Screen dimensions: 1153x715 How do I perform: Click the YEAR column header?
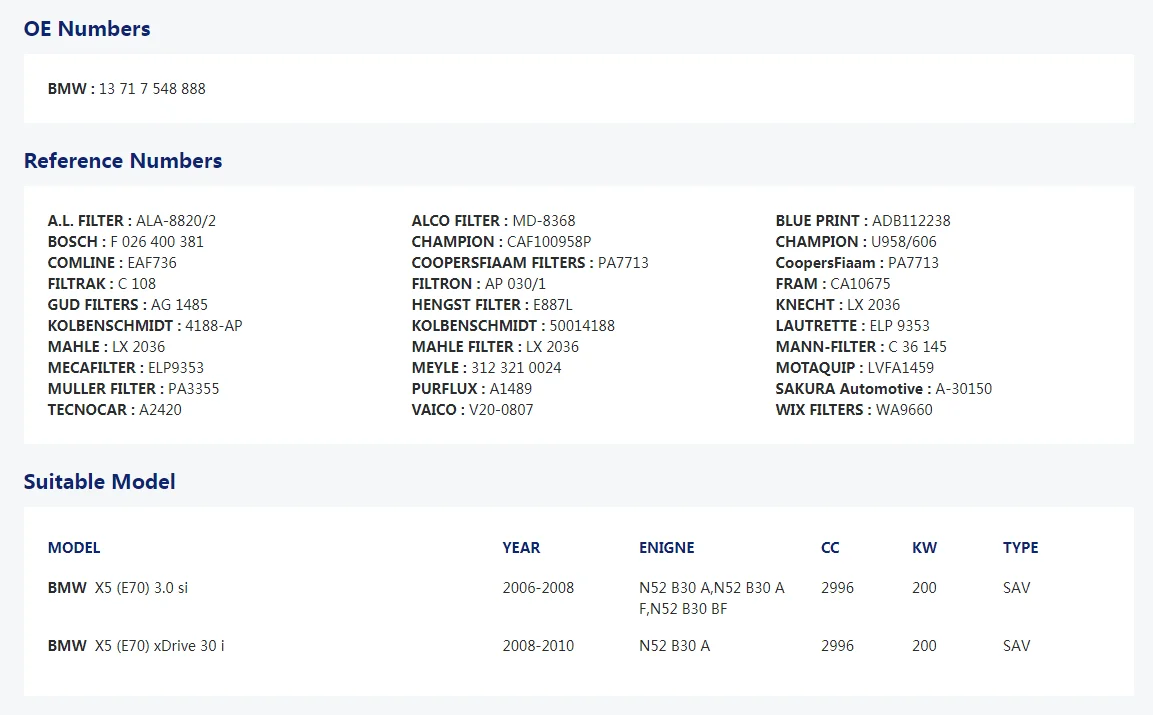point(521,547)
